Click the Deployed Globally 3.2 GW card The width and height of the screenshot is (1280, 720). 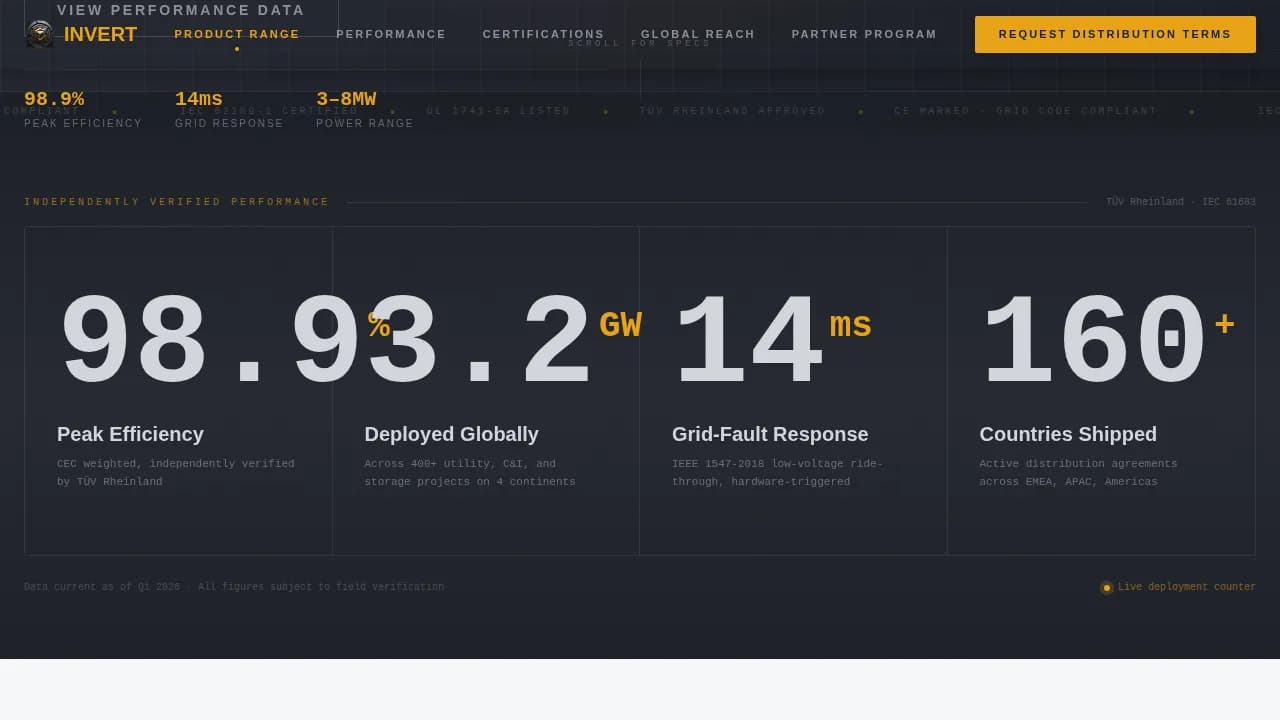486,390
